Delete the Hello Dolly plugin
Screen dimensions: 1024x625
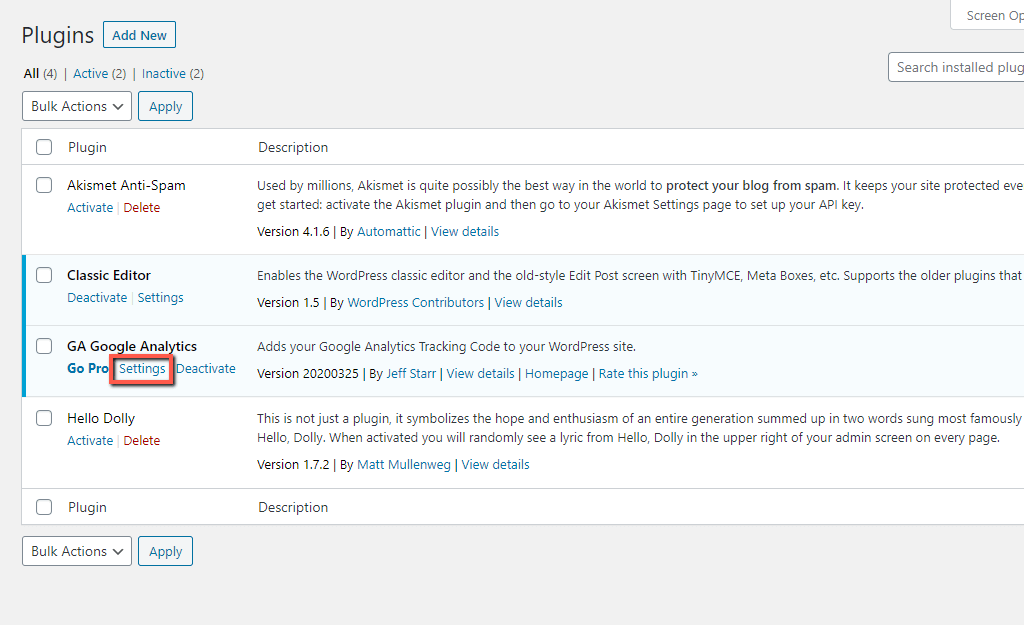(x=142, y=441)
